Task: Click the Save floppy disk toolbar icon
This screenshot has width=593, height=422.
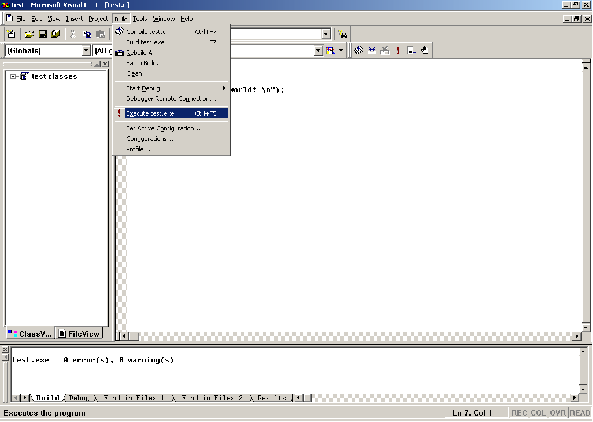Action: 43,34
